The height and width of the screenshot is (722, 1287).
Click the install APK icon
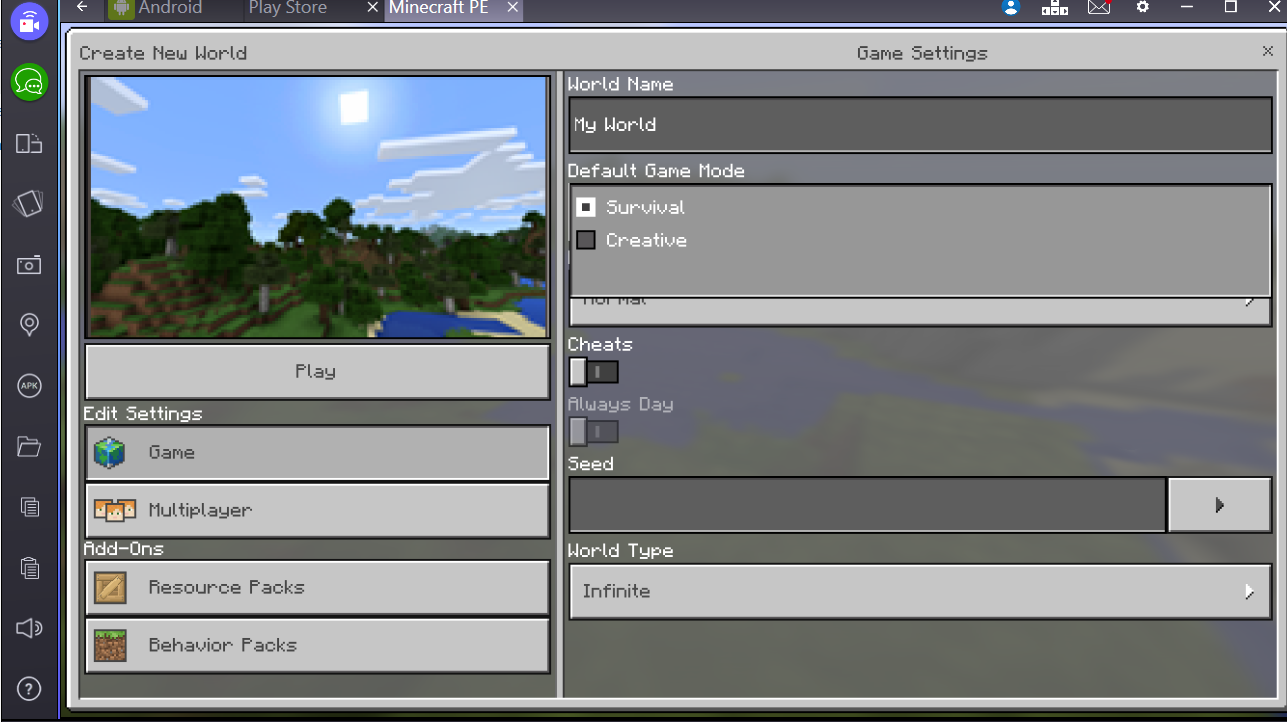pos(29,386)
